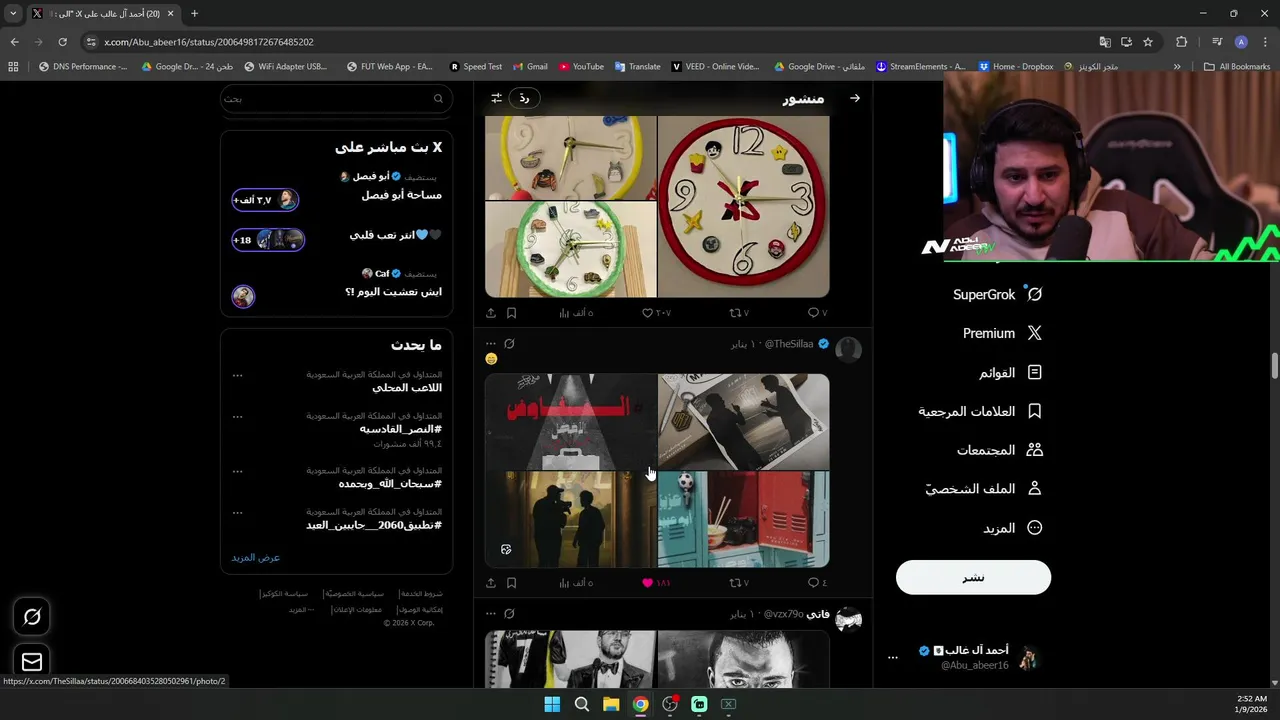The width and height of the screenshot is (1280, 720).
Task: Open the Translate bookmark
Action: pyautogui.click(x=638, y=67)
